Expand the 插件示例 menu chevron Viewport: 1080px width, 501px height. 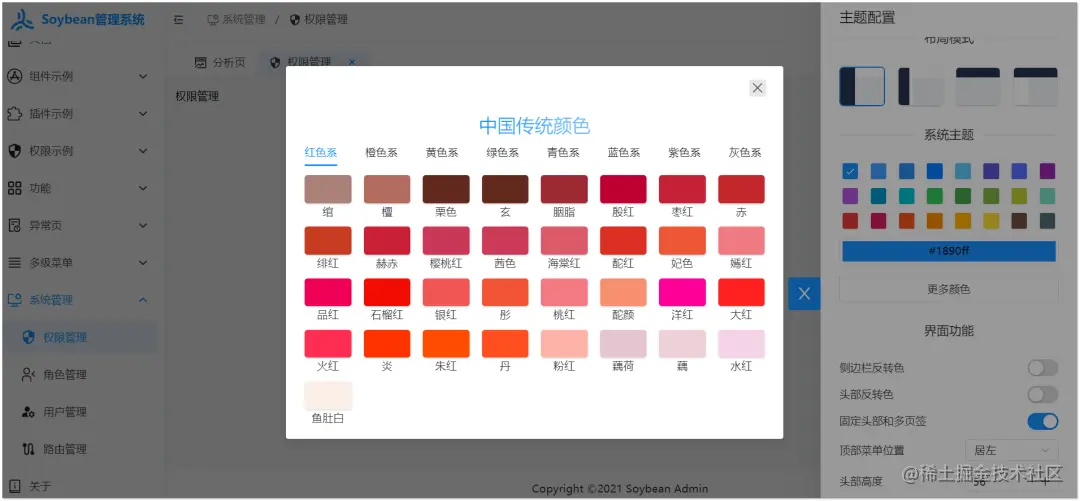pos(143,114)
